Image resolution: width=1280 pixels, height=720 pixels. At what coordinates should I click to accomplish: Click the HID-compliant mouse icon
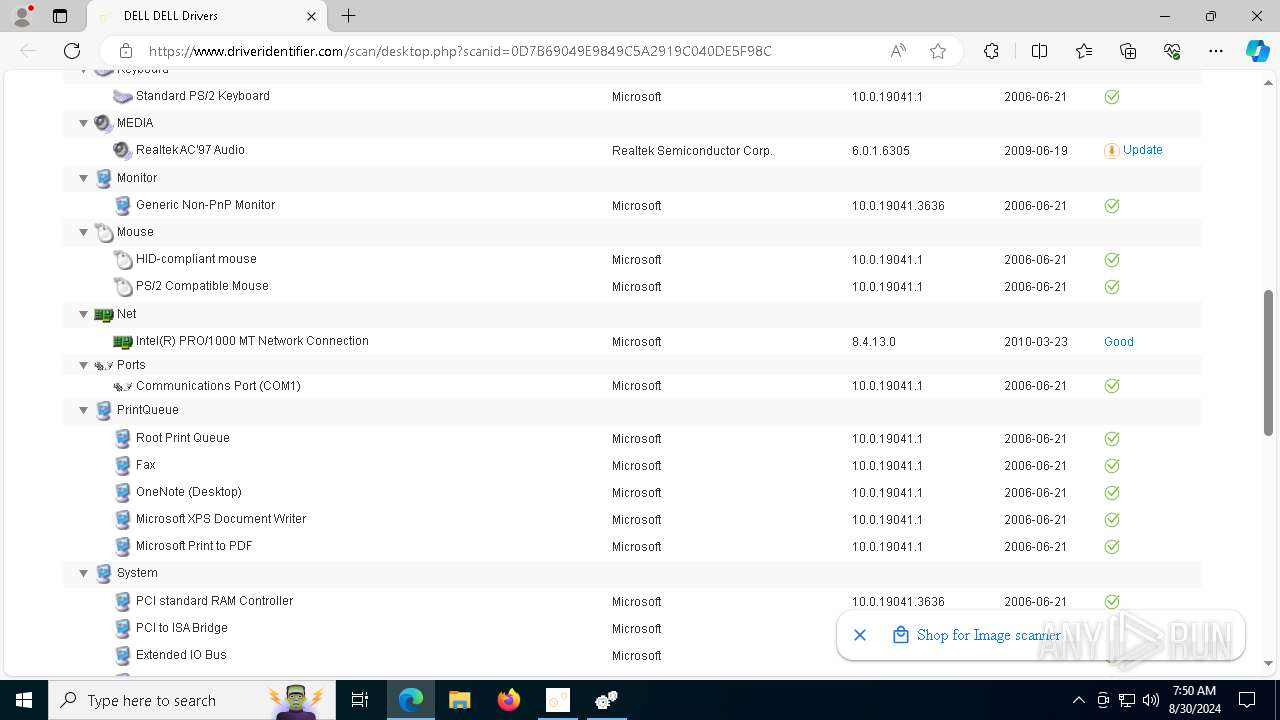123,259
